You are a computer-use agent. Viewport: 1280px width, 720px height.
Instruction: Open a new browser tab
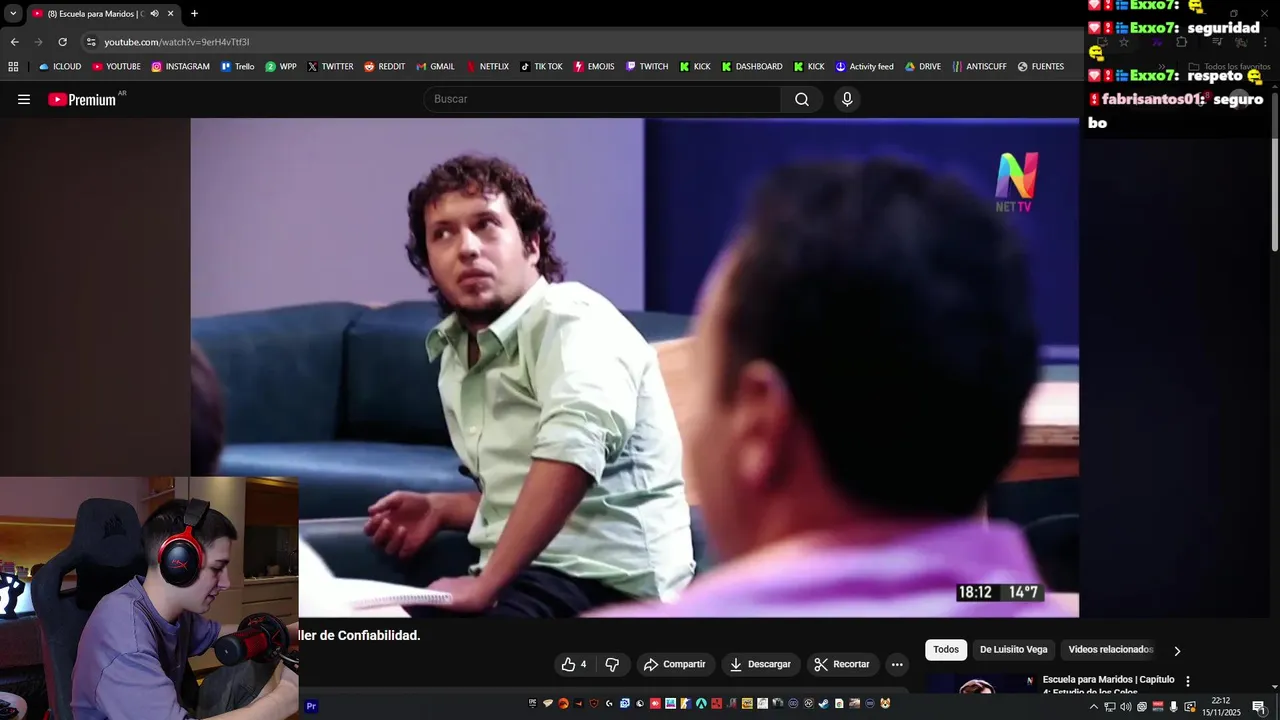tap(194, 14)
